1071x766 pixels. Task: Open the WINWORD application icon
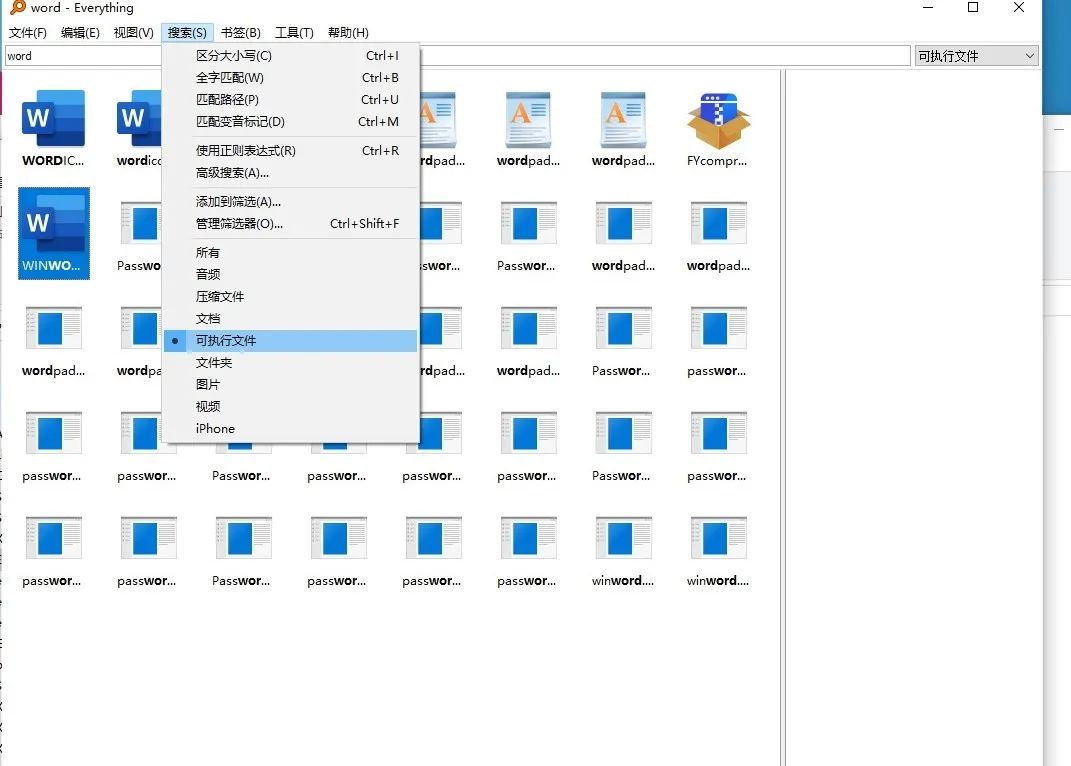[x=53, y=233]
